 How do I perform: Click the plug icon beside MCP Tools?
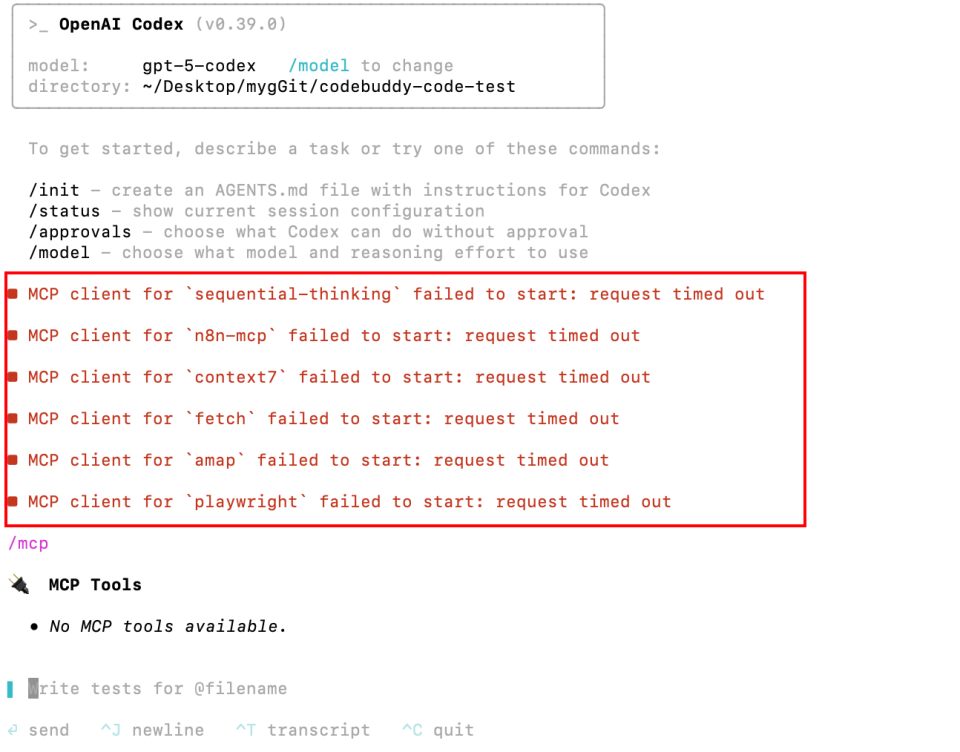pyautogui.click(x=19, y=584)
